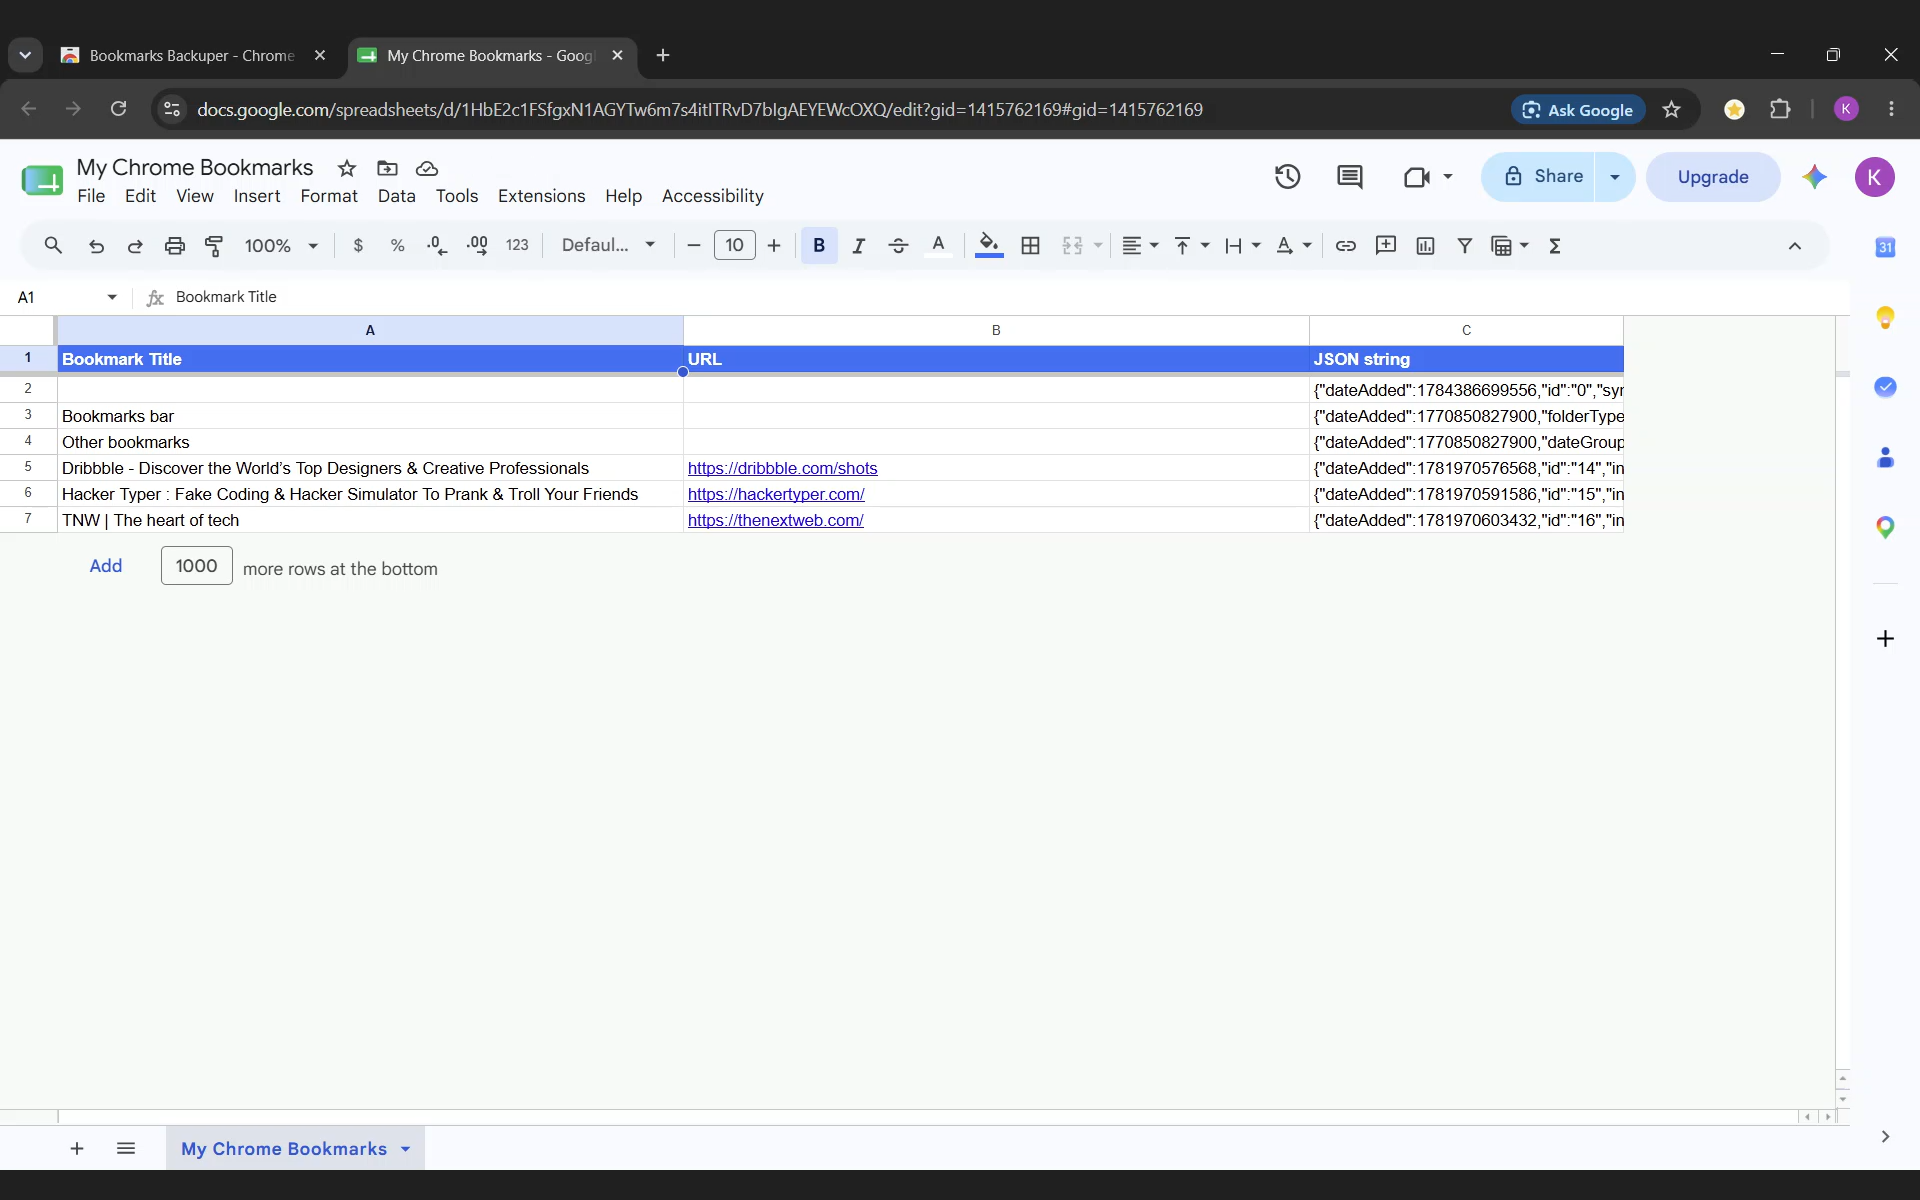Open the fill color picker
Screen dimensions: 1920x1200
click(989, 245)
